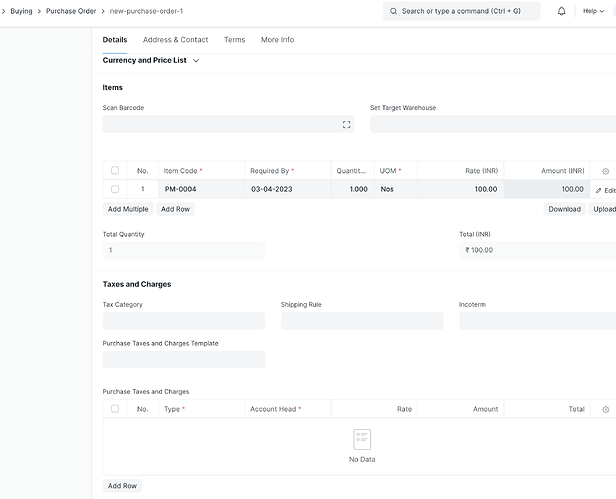Click the Amount (INR) cell 100.00
Image resolution: width=616 pixels, height=499 pixels.
(x=547, y=189)
